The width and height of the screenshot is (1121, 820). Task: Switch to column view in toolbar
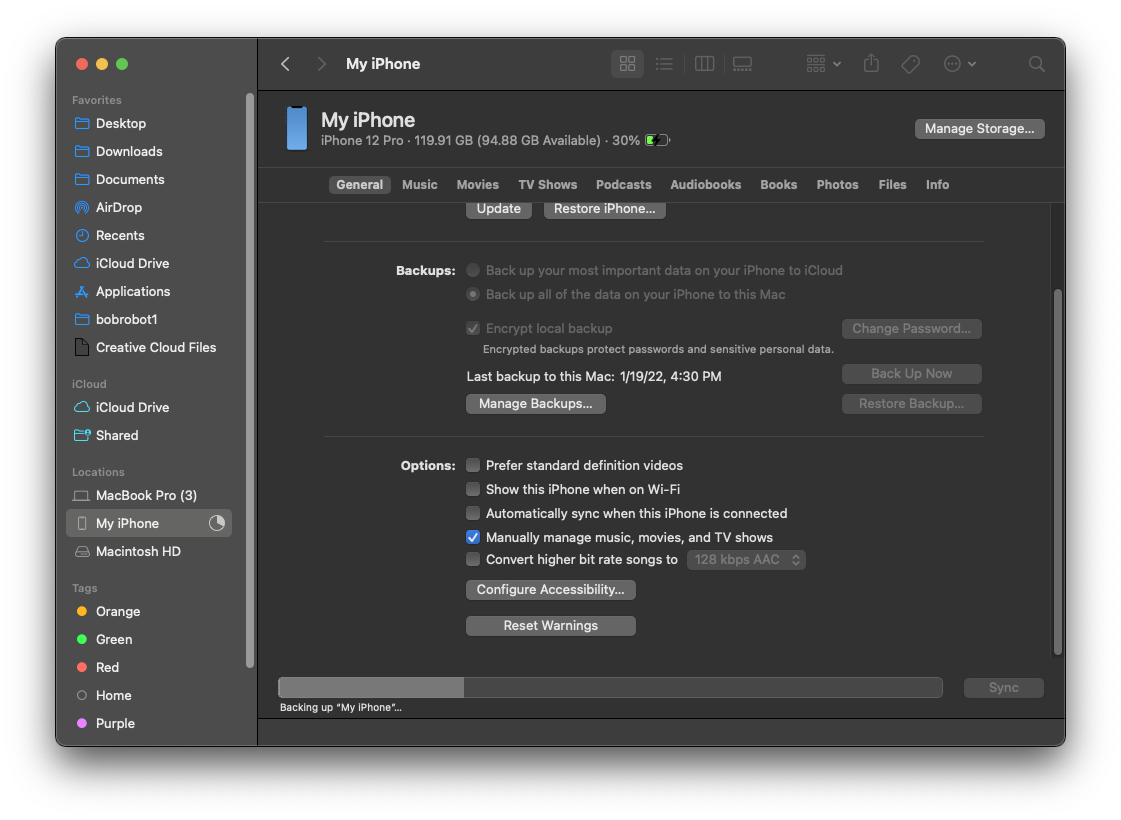[x=704, y=64]
